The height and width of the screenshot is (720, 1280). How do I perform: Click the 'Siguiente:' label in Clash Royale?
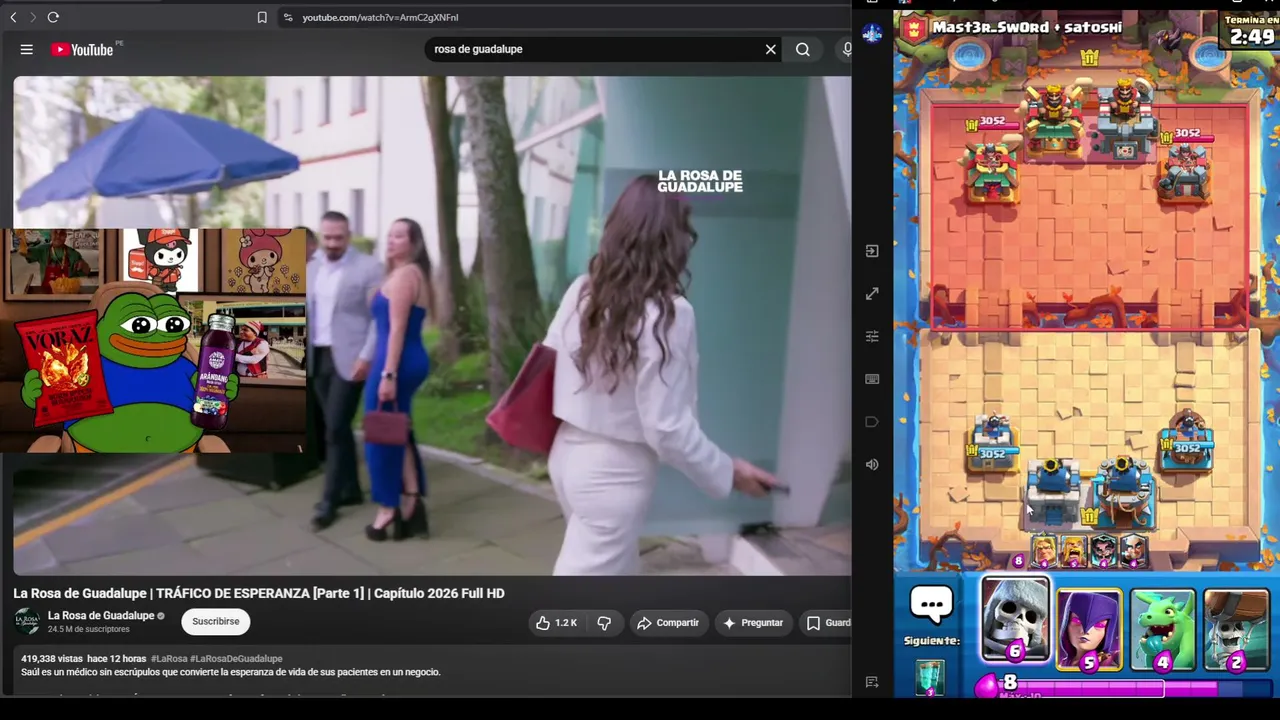pyautogui.click(x=932, y=640)
